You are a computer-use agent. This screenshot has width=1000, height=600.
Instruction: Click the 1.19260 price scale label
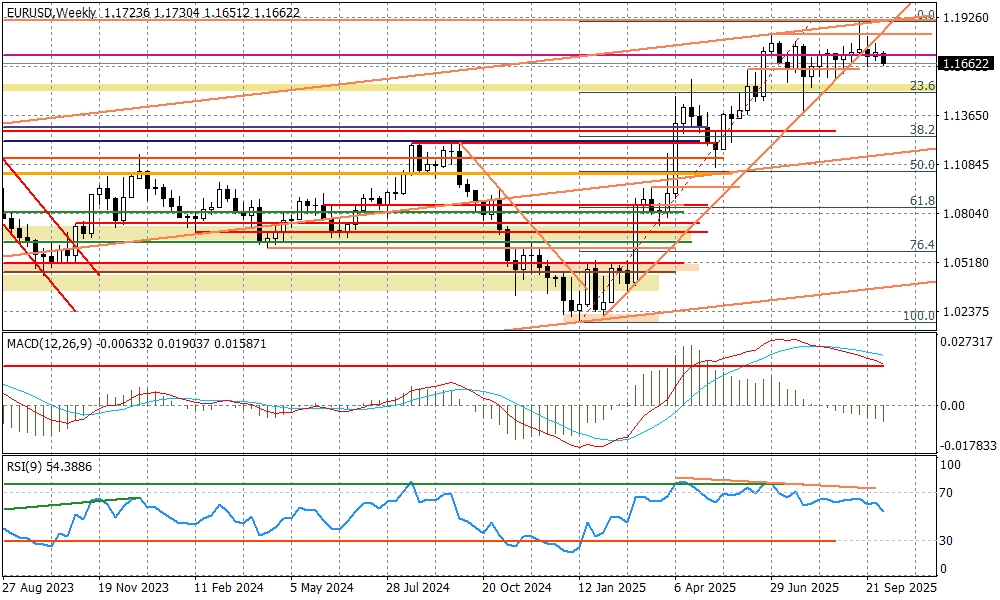[966, 17]
